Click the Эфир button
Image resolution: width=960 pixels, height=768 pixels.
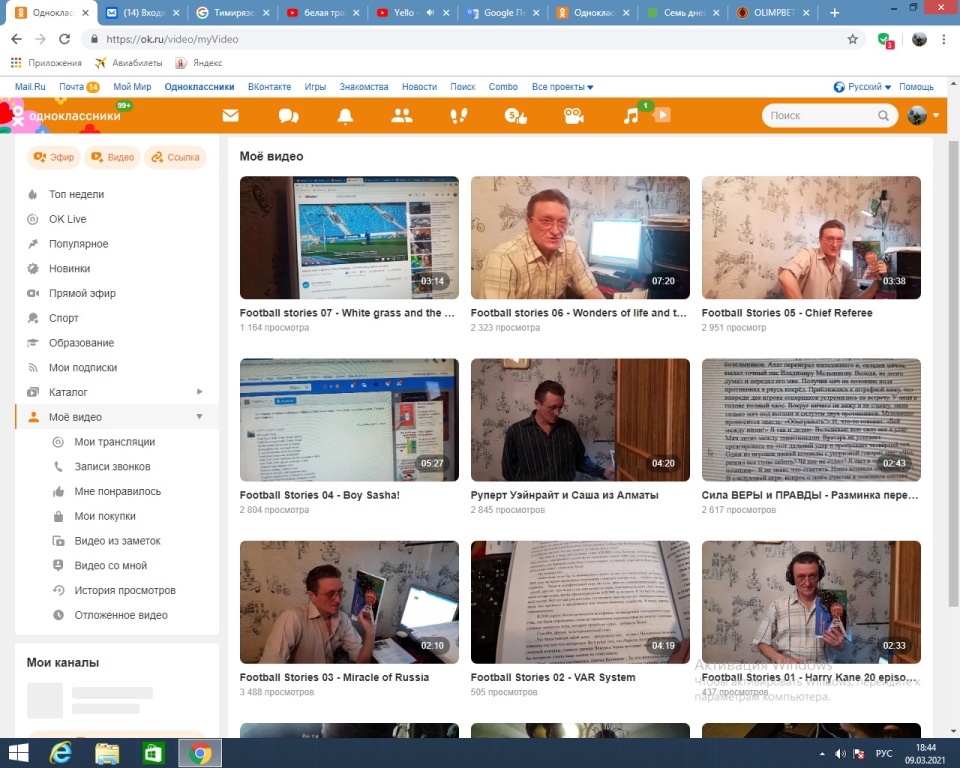[x=54, y=157]
